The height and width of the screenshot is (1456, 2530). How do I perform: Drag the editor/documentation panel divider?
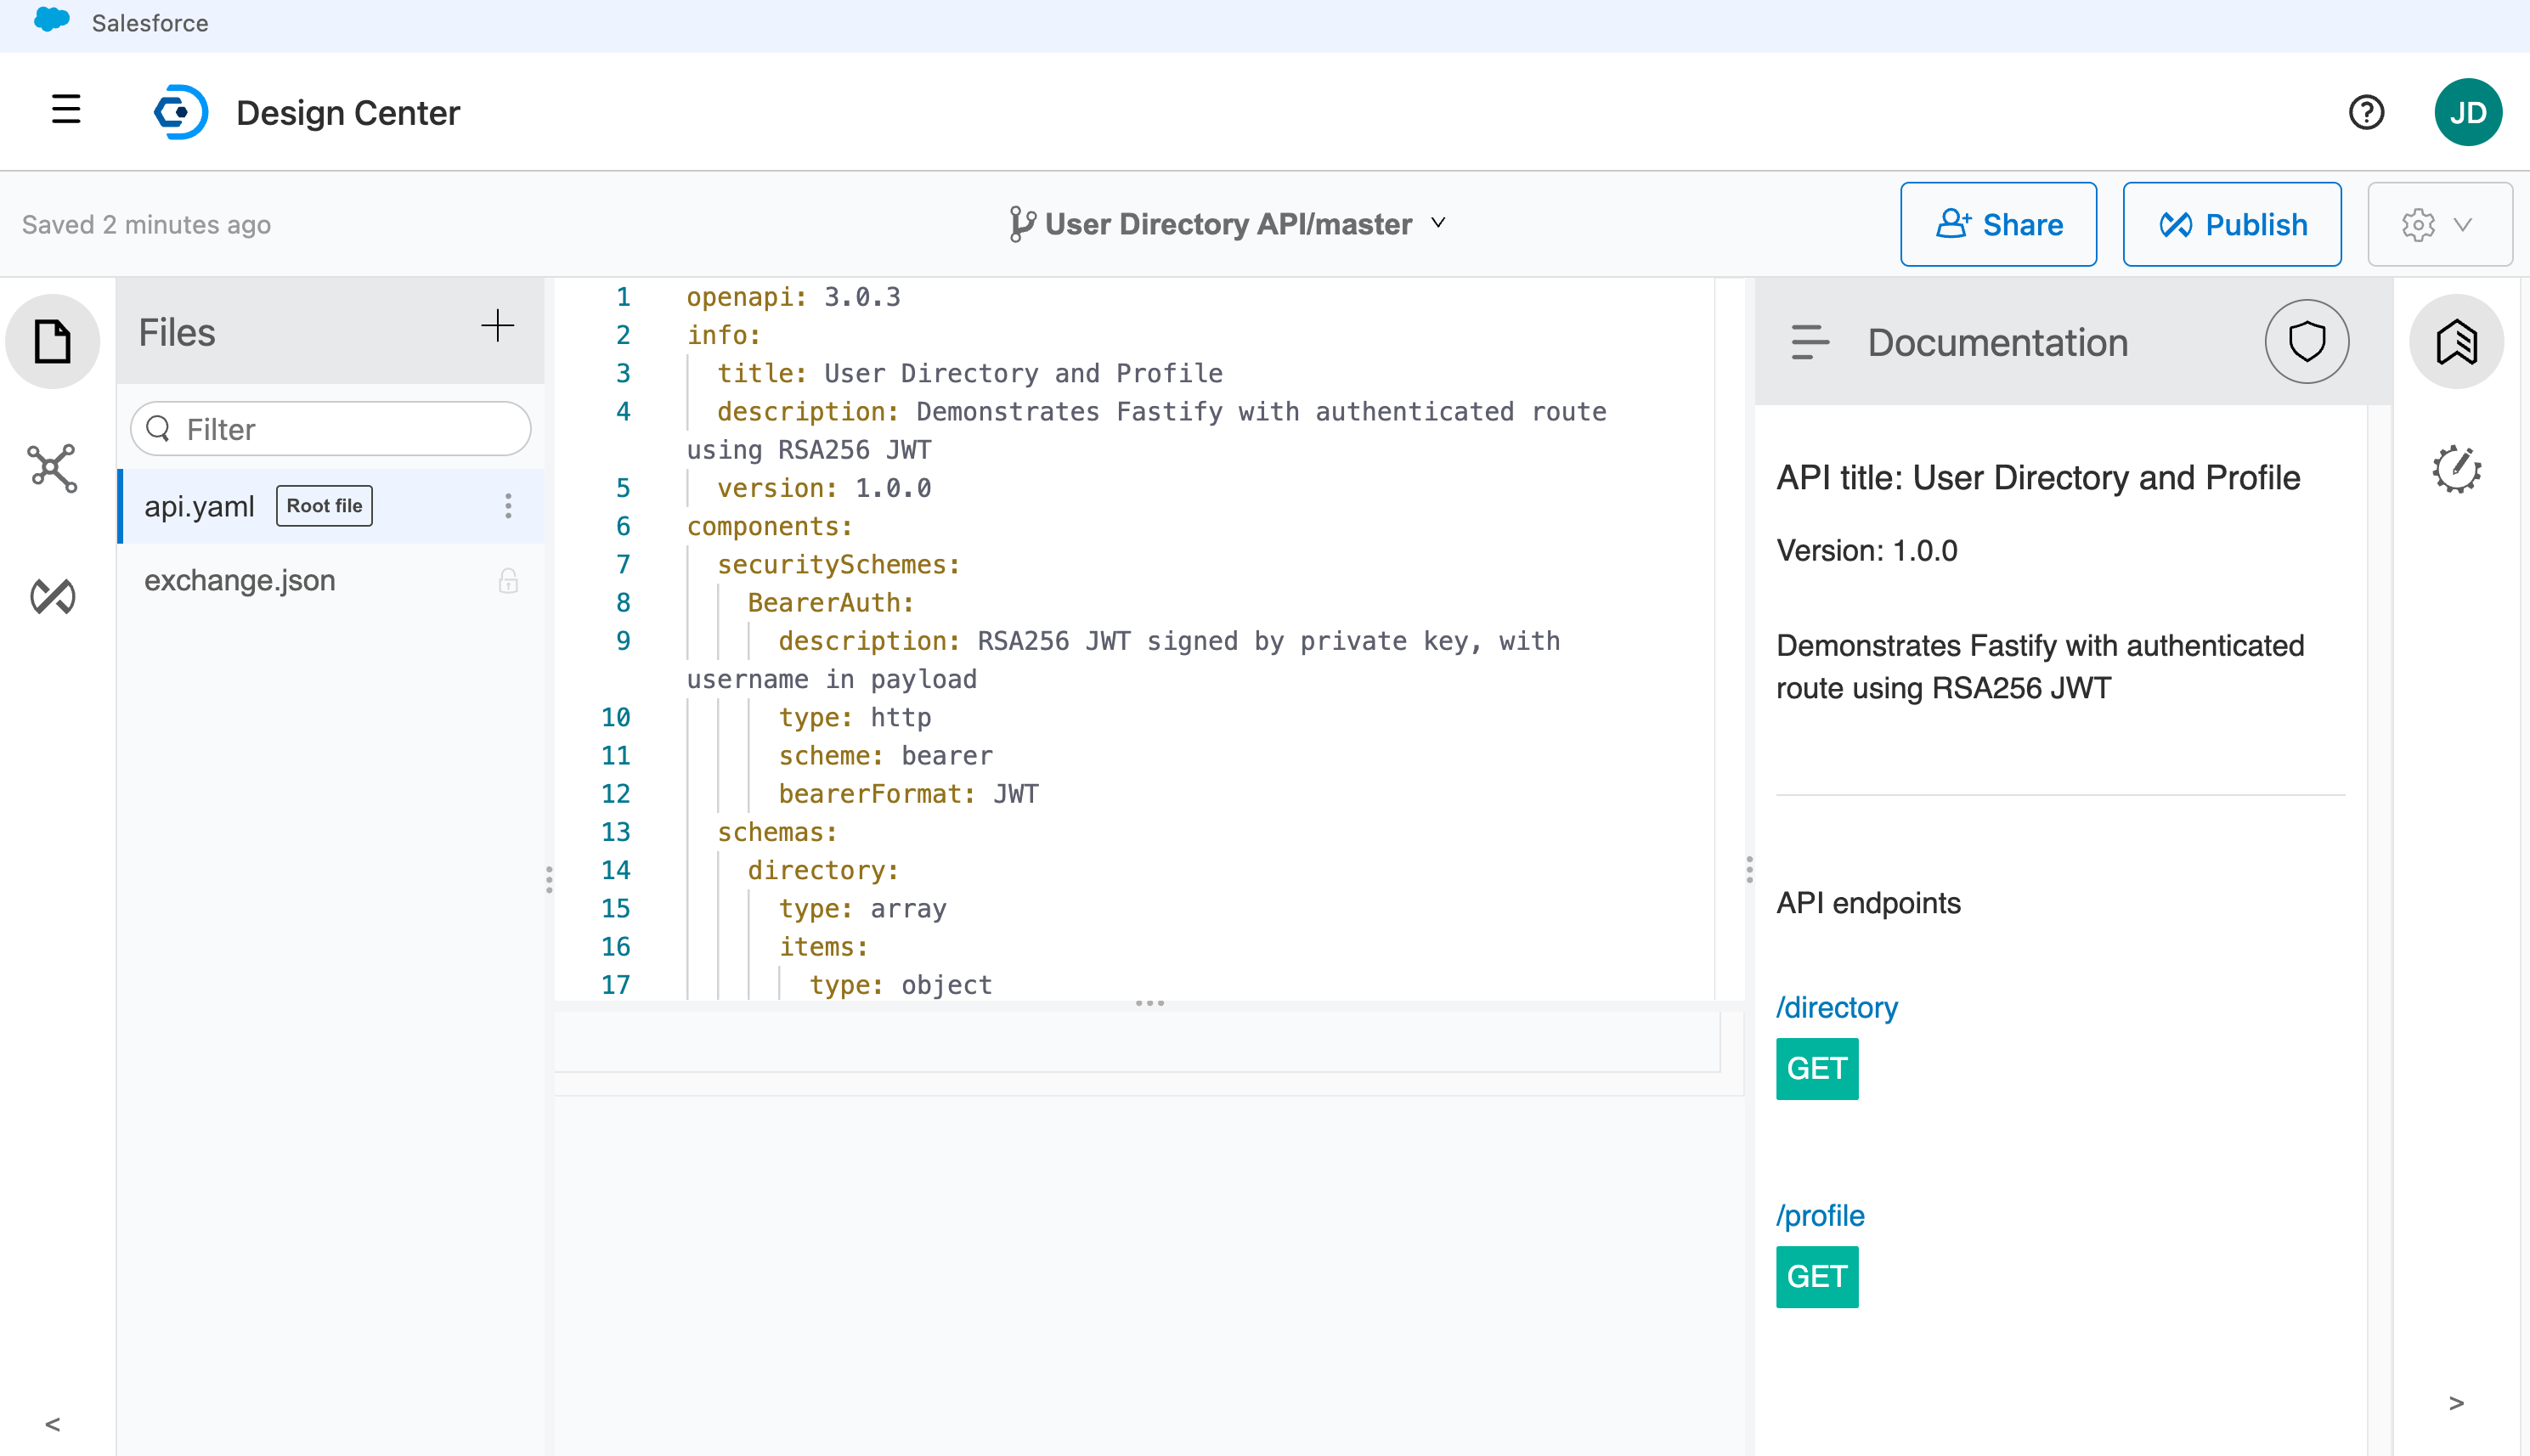1750,869
